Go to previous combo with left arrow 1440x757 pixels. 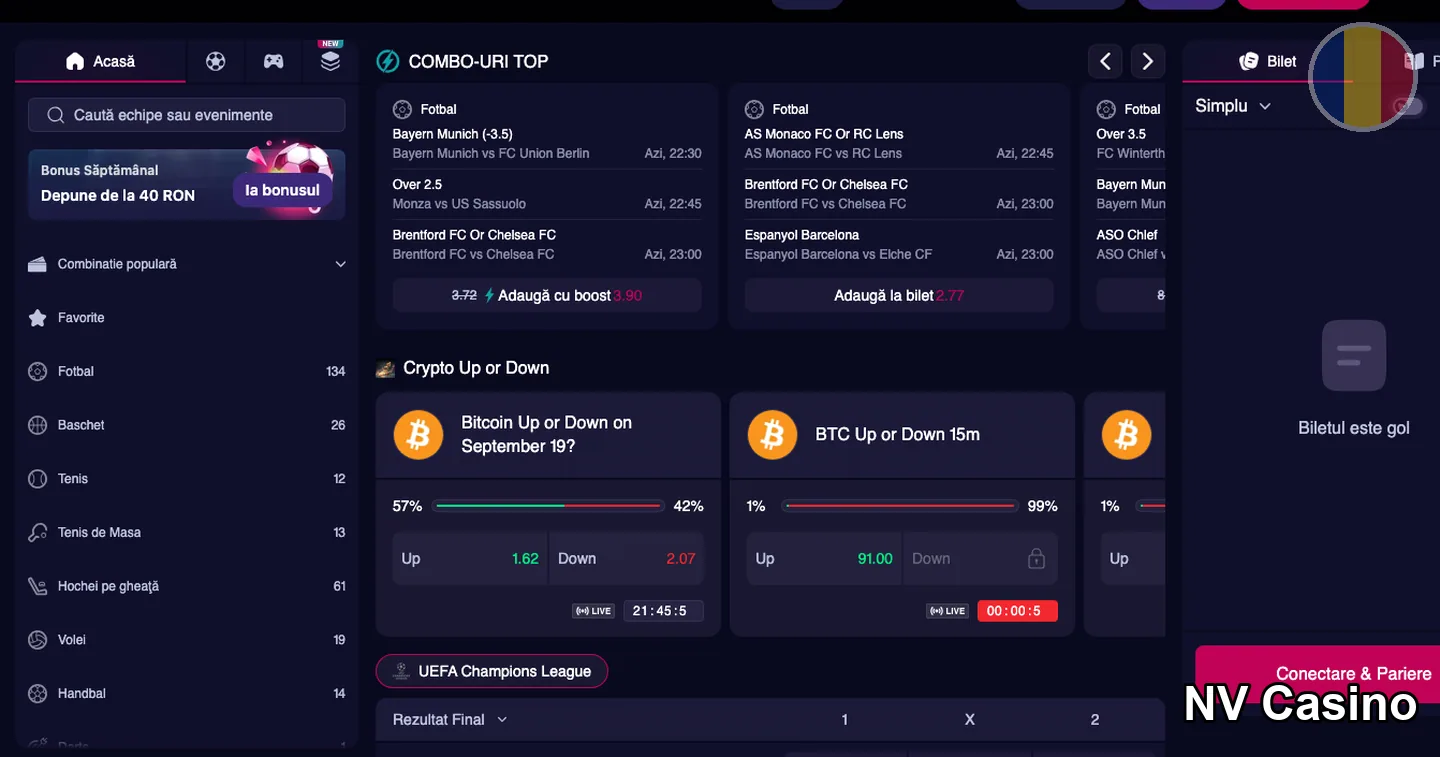coord(1105,62)
